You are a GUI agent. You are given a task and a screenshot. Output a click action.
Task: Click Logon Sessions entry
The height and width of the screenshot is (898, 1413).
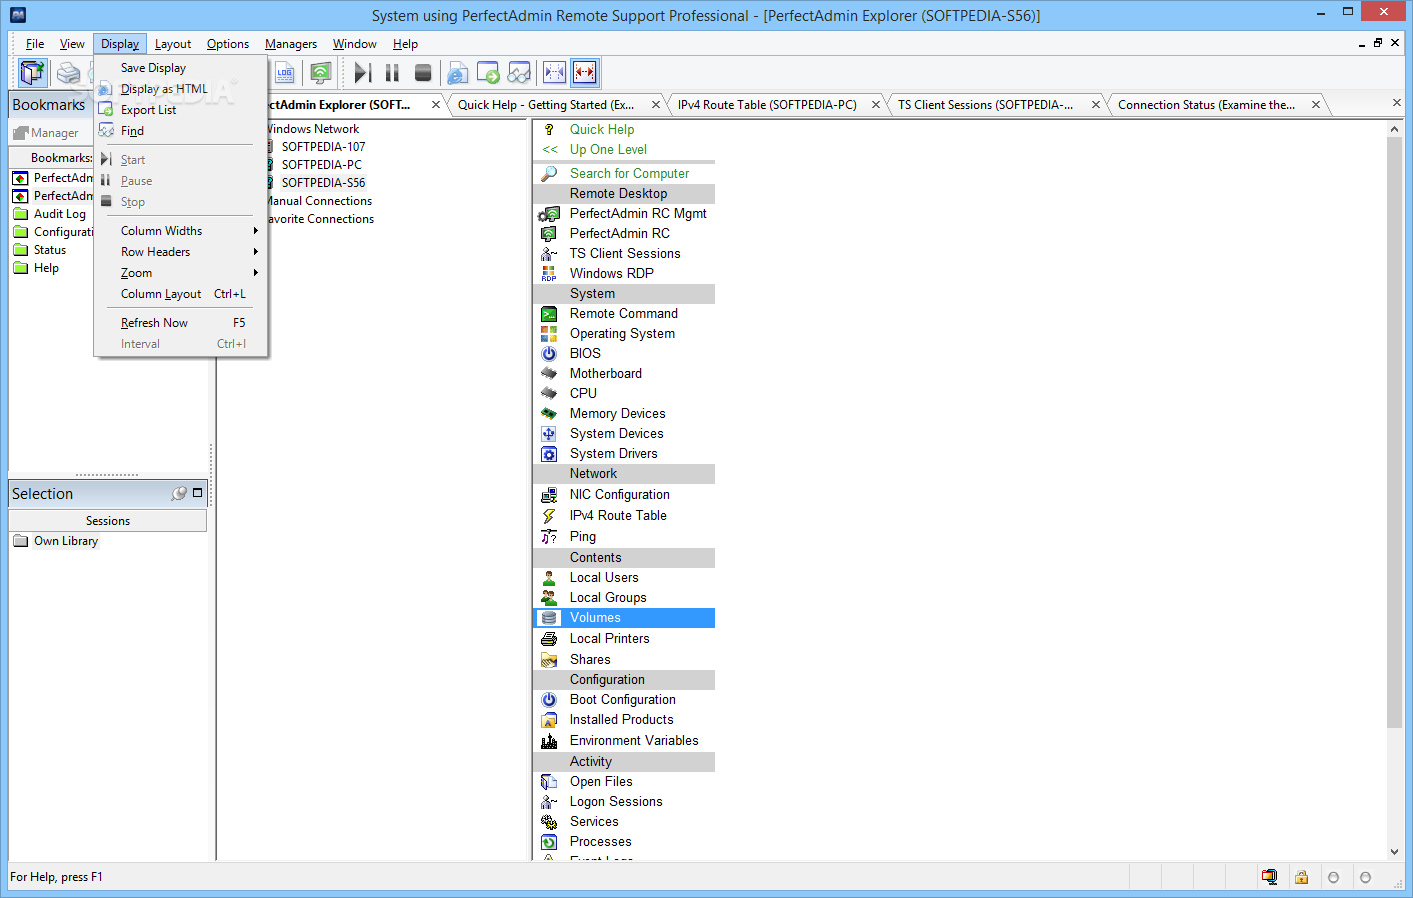coord(616,802)
